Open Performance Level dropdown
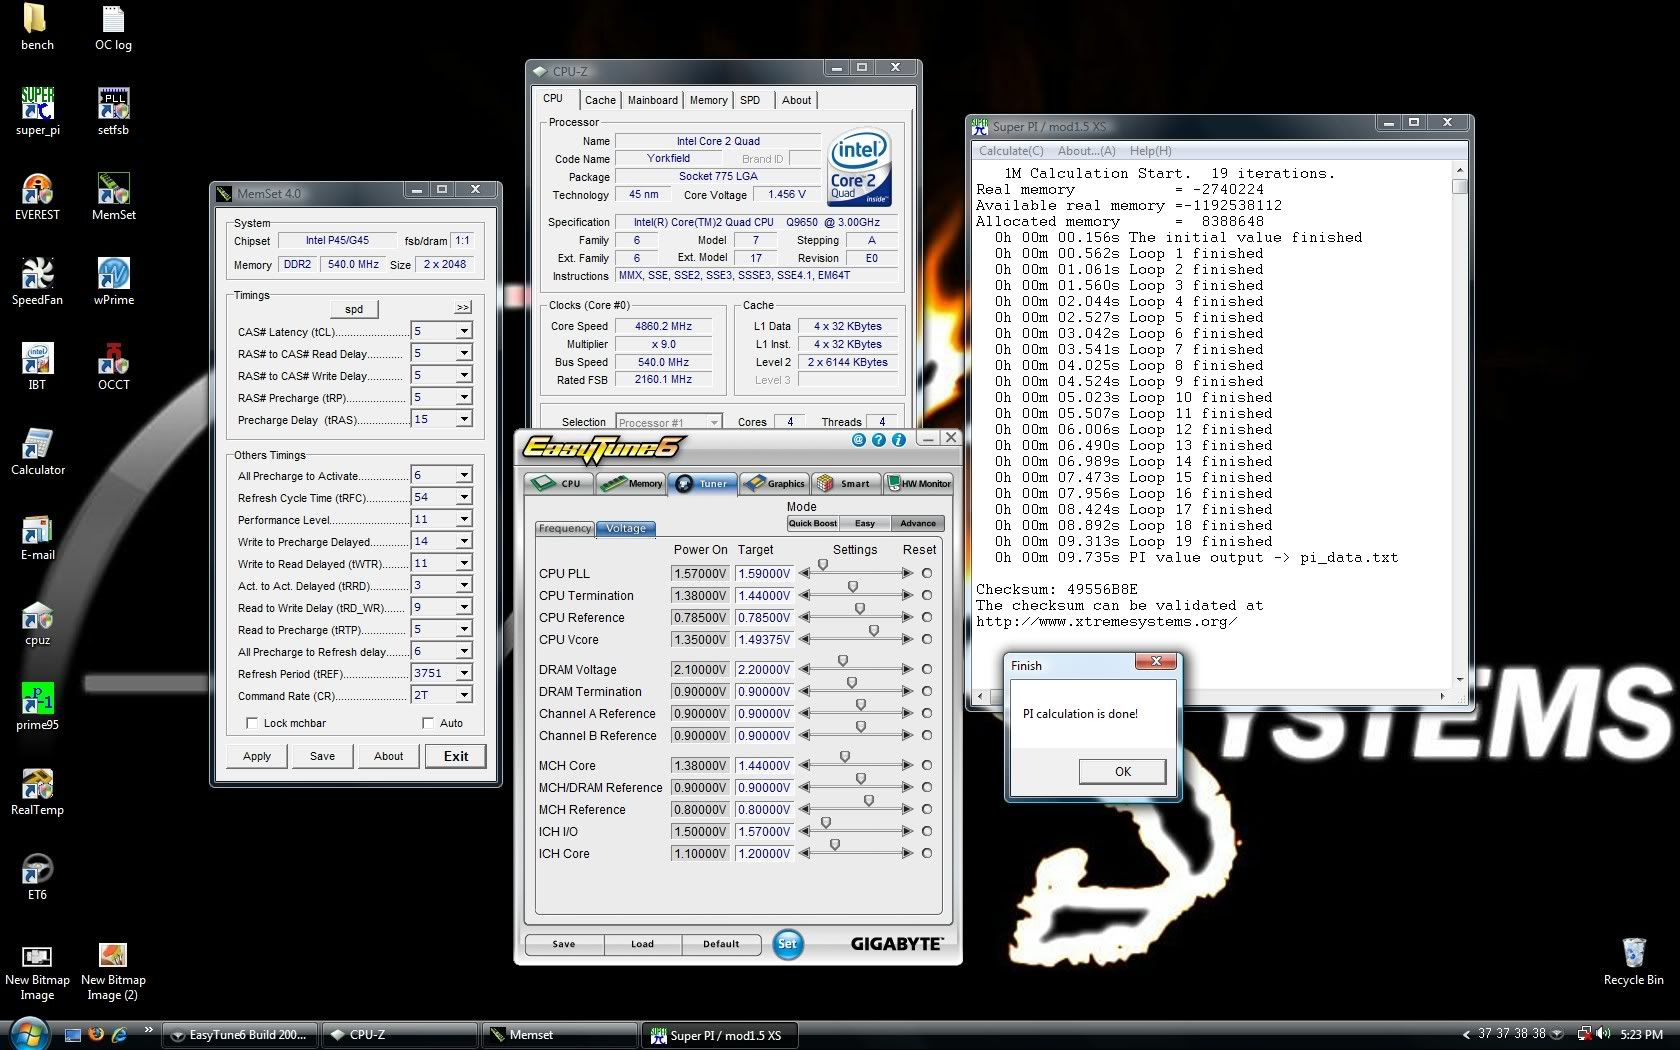1680x1050 pixels. click(x=464, y=519)
